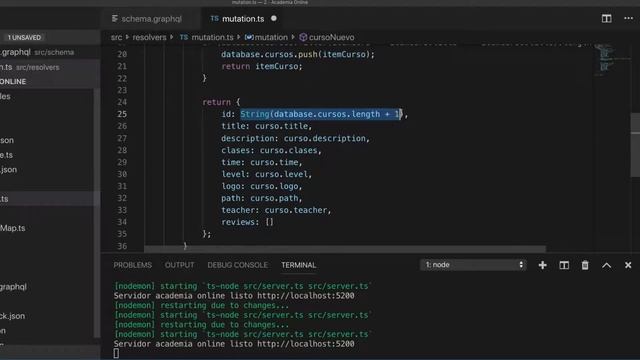Click the mutation.ts breadcrumb segment
This screenshot has height=360, width=640.
point(212,37)
